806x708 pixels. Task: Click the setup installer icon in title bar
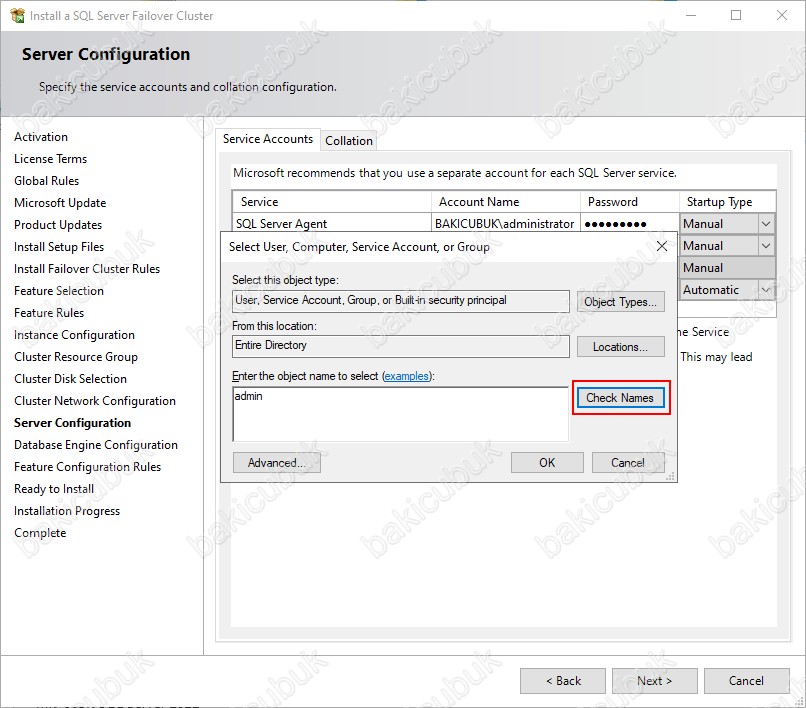[17, 15]
